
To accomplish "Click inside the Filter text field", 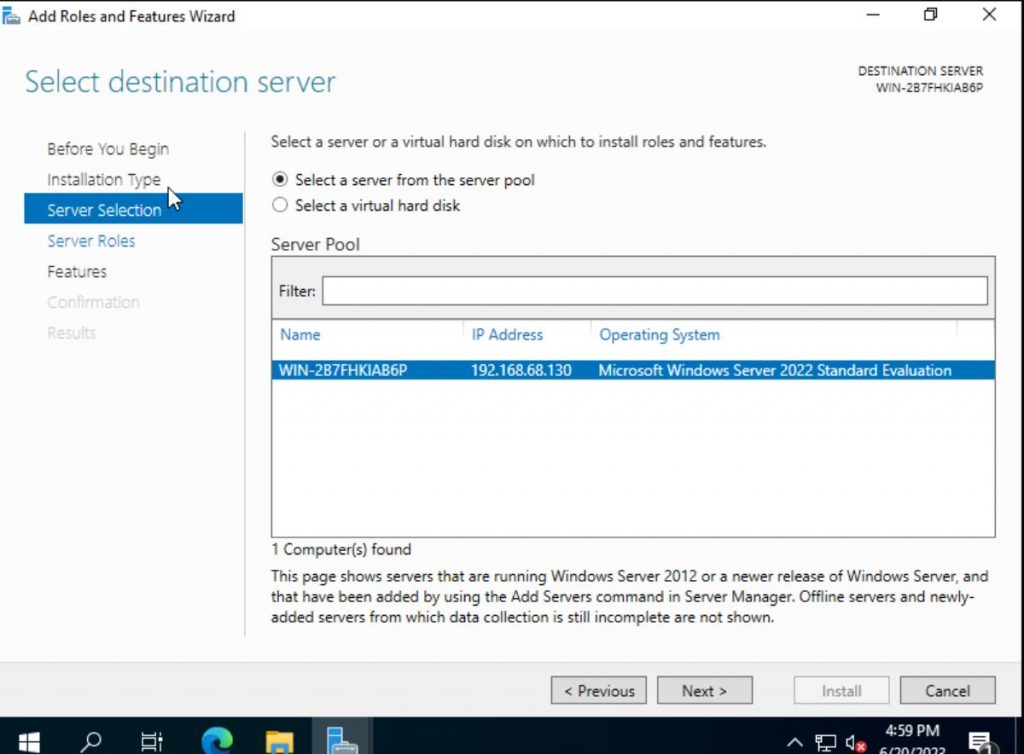I will click(650, 291).
